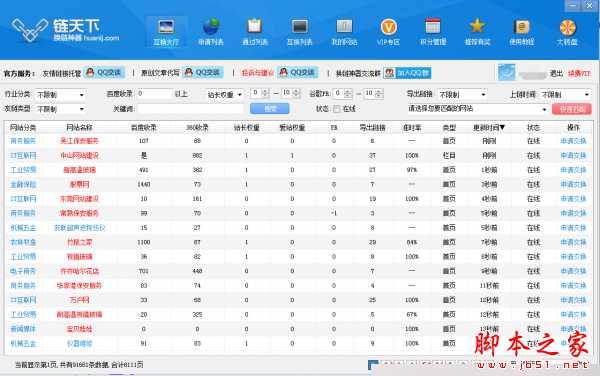Click QQ交谈 beside 友情链接托管
The height and width of the screenshot is (376, 600).
pyautogui.click(x=104, y=72)
